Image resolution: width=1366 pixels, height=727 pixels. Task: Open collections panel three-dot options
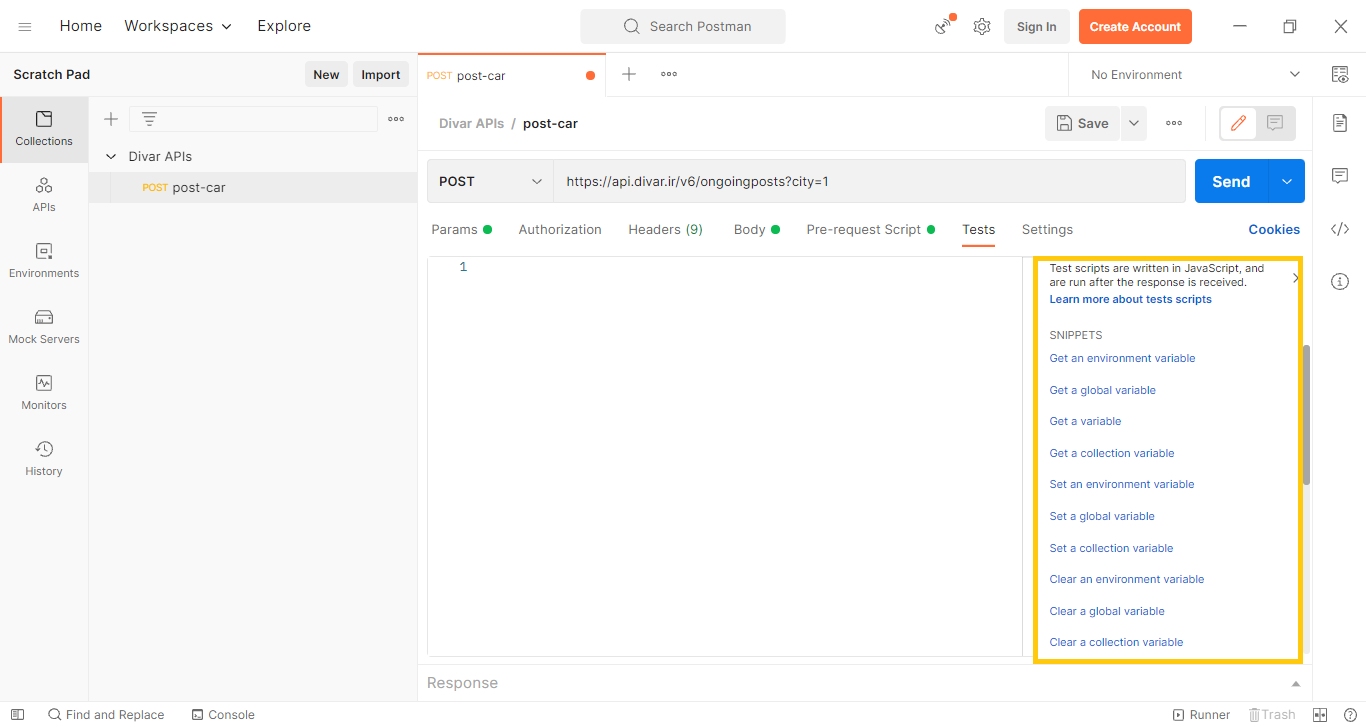396,119
